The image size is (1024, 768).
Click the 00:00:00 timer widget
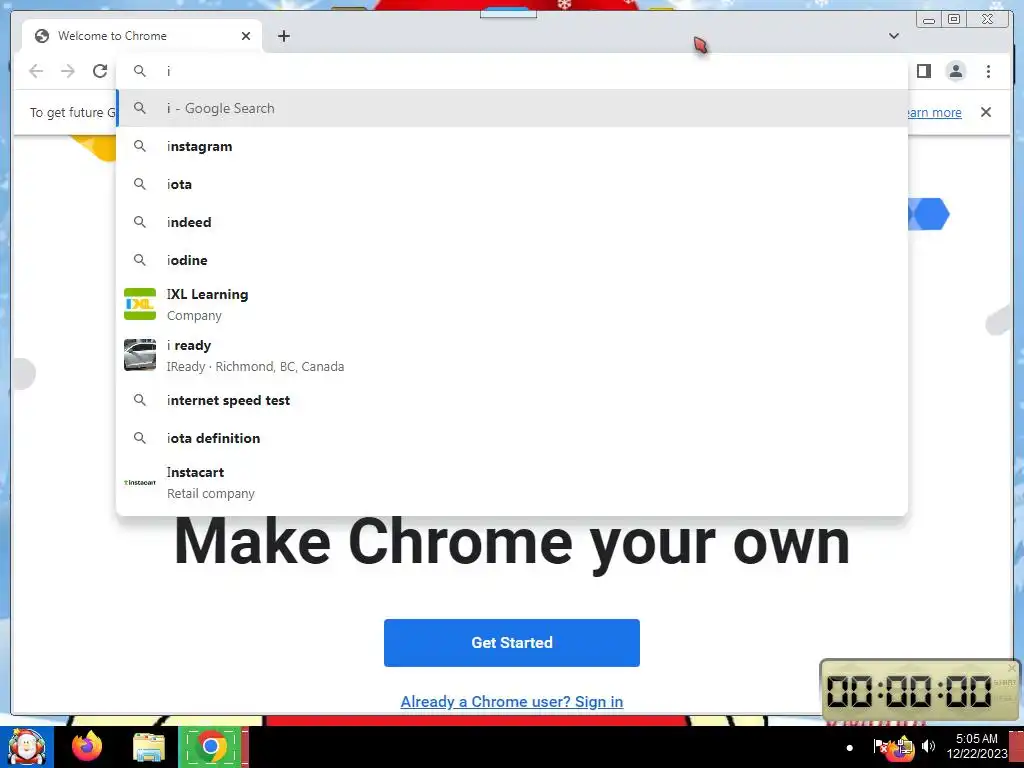pos(919,691)
